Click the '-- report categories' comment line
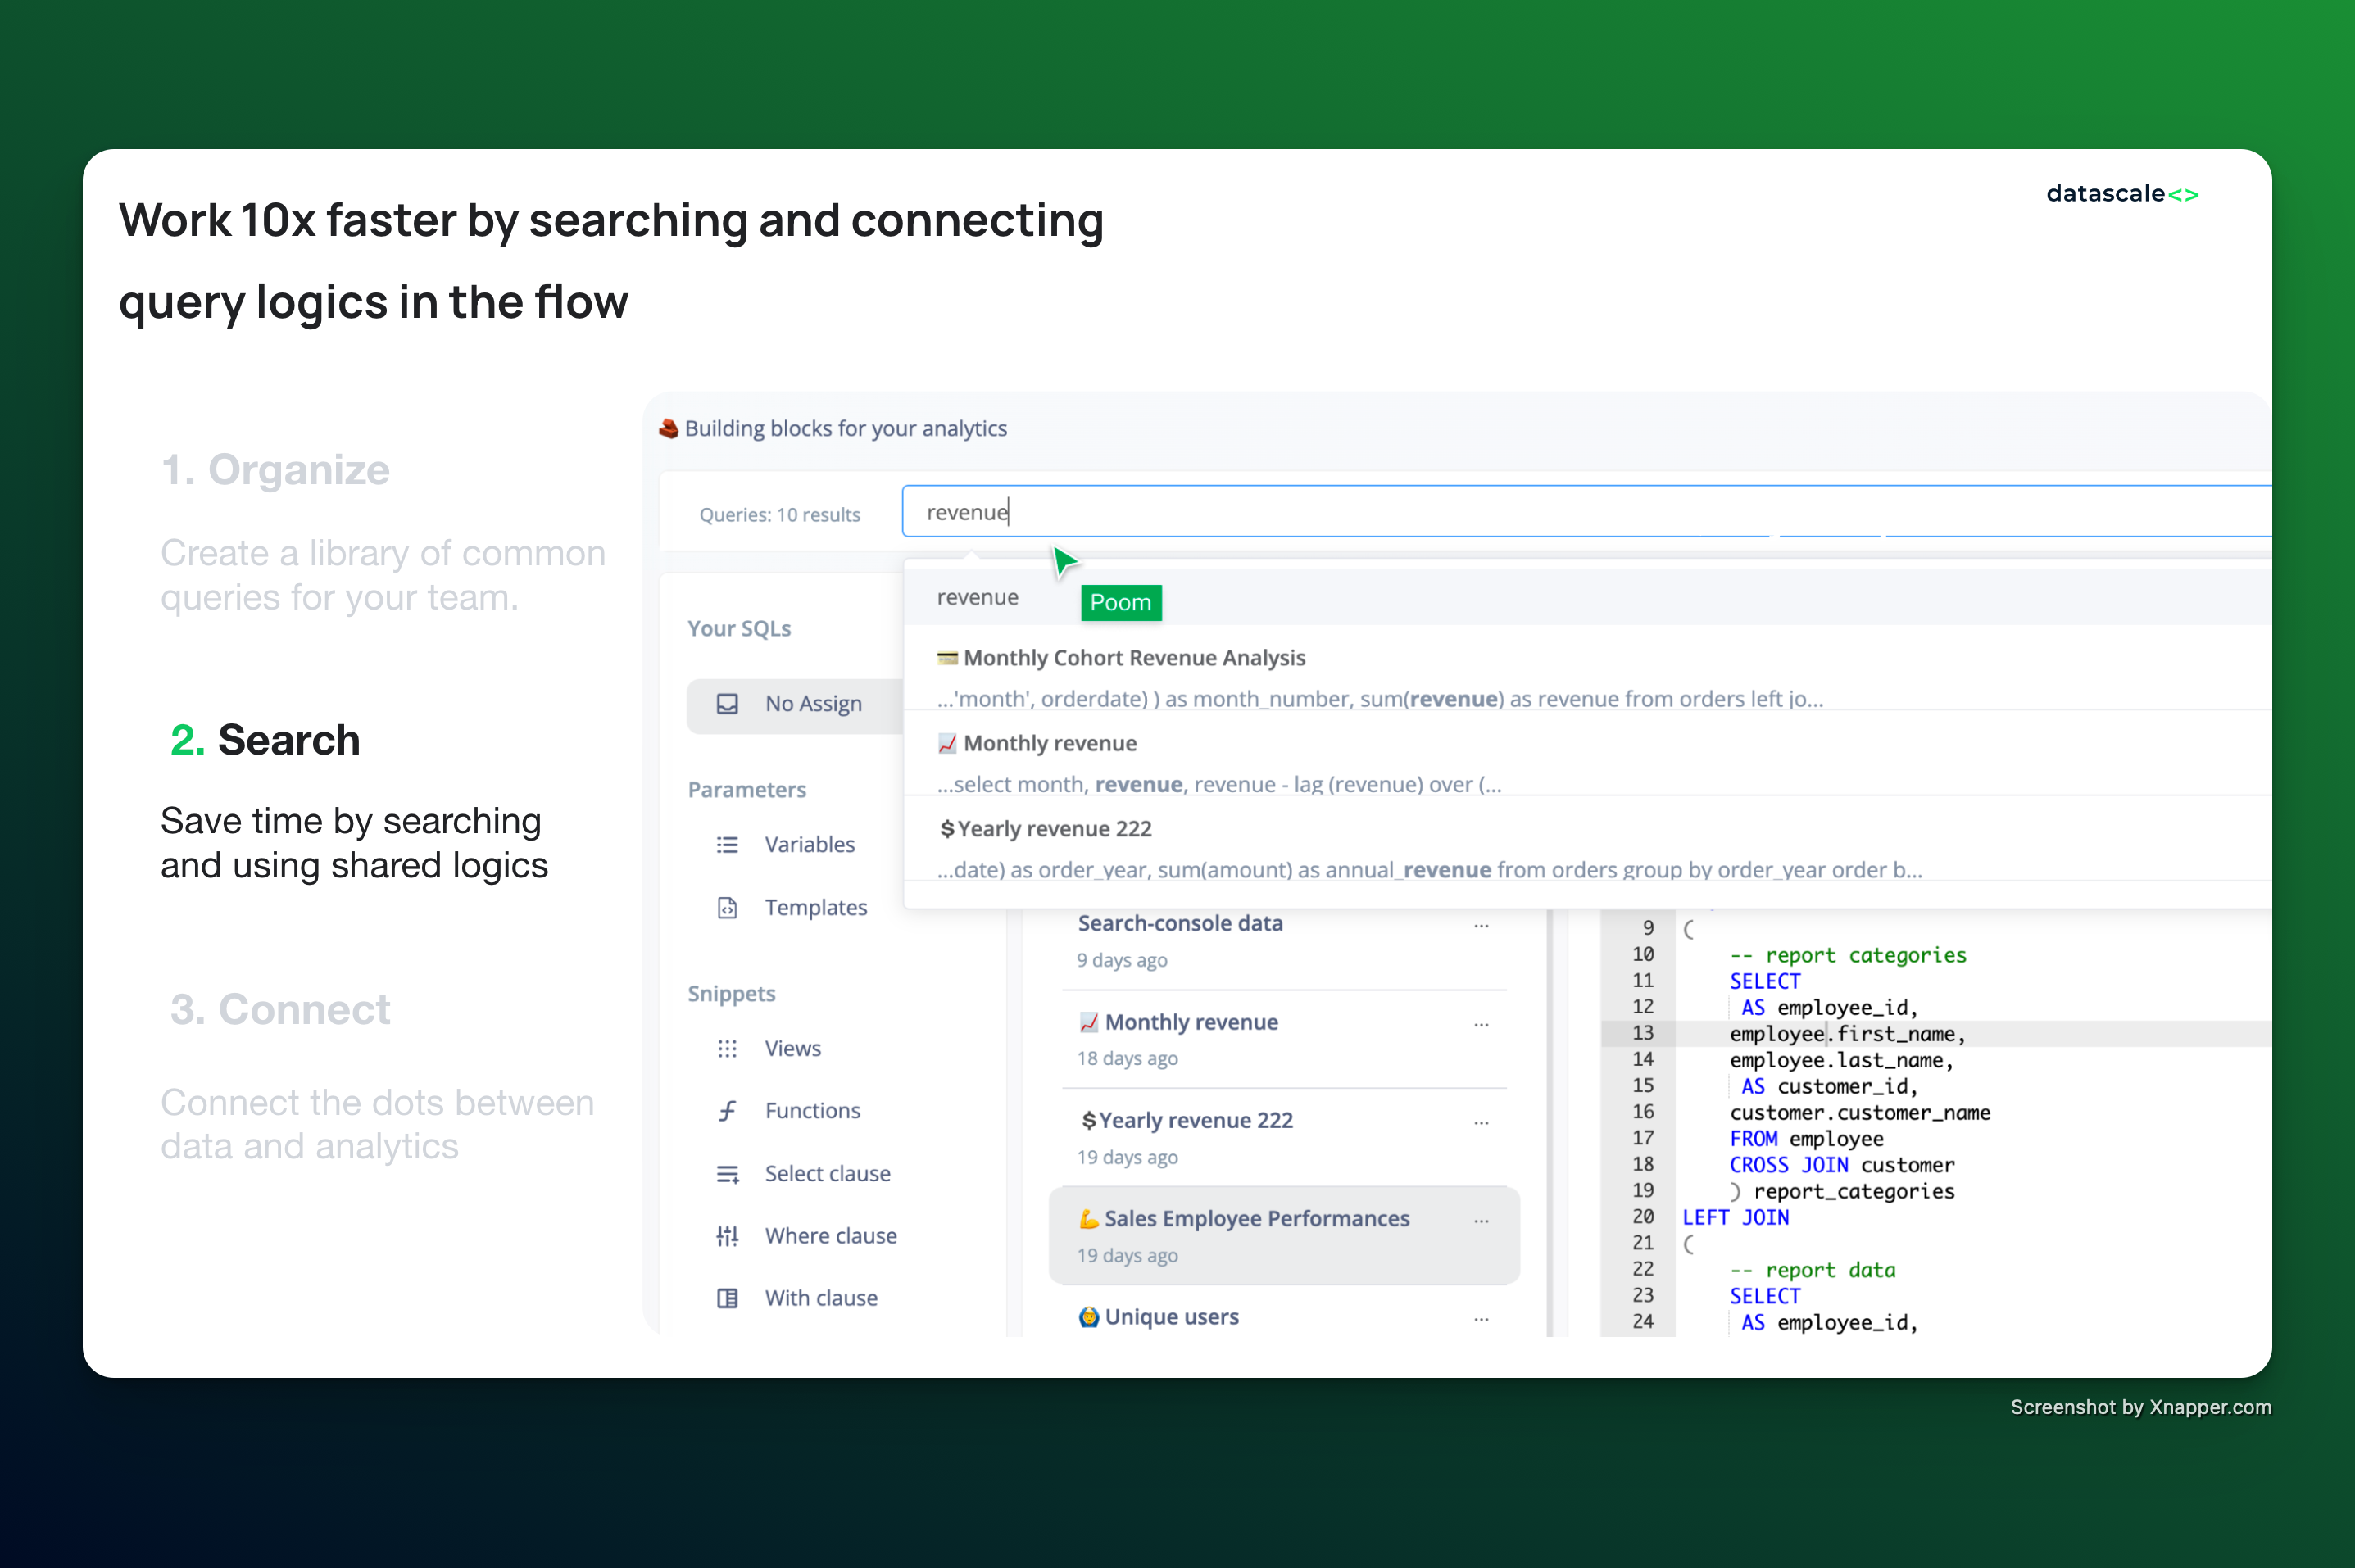Image resolution: width=2355 pixels, height=1568 pixels. [x=1847, y=955]
